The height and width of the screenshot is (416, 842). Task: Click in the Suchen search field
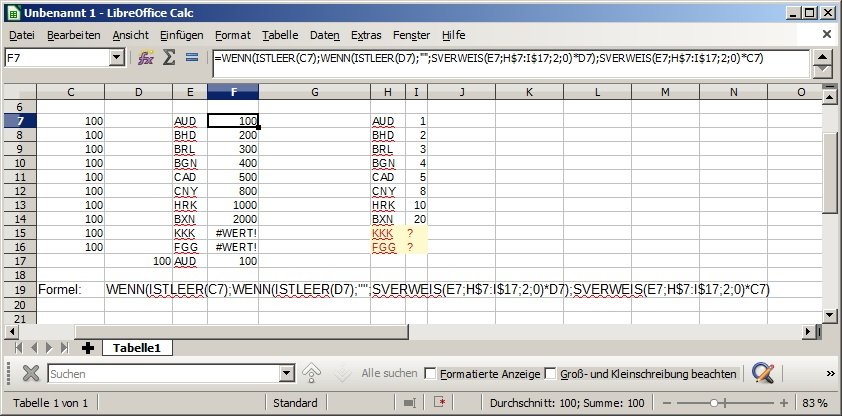pos(164,374)
